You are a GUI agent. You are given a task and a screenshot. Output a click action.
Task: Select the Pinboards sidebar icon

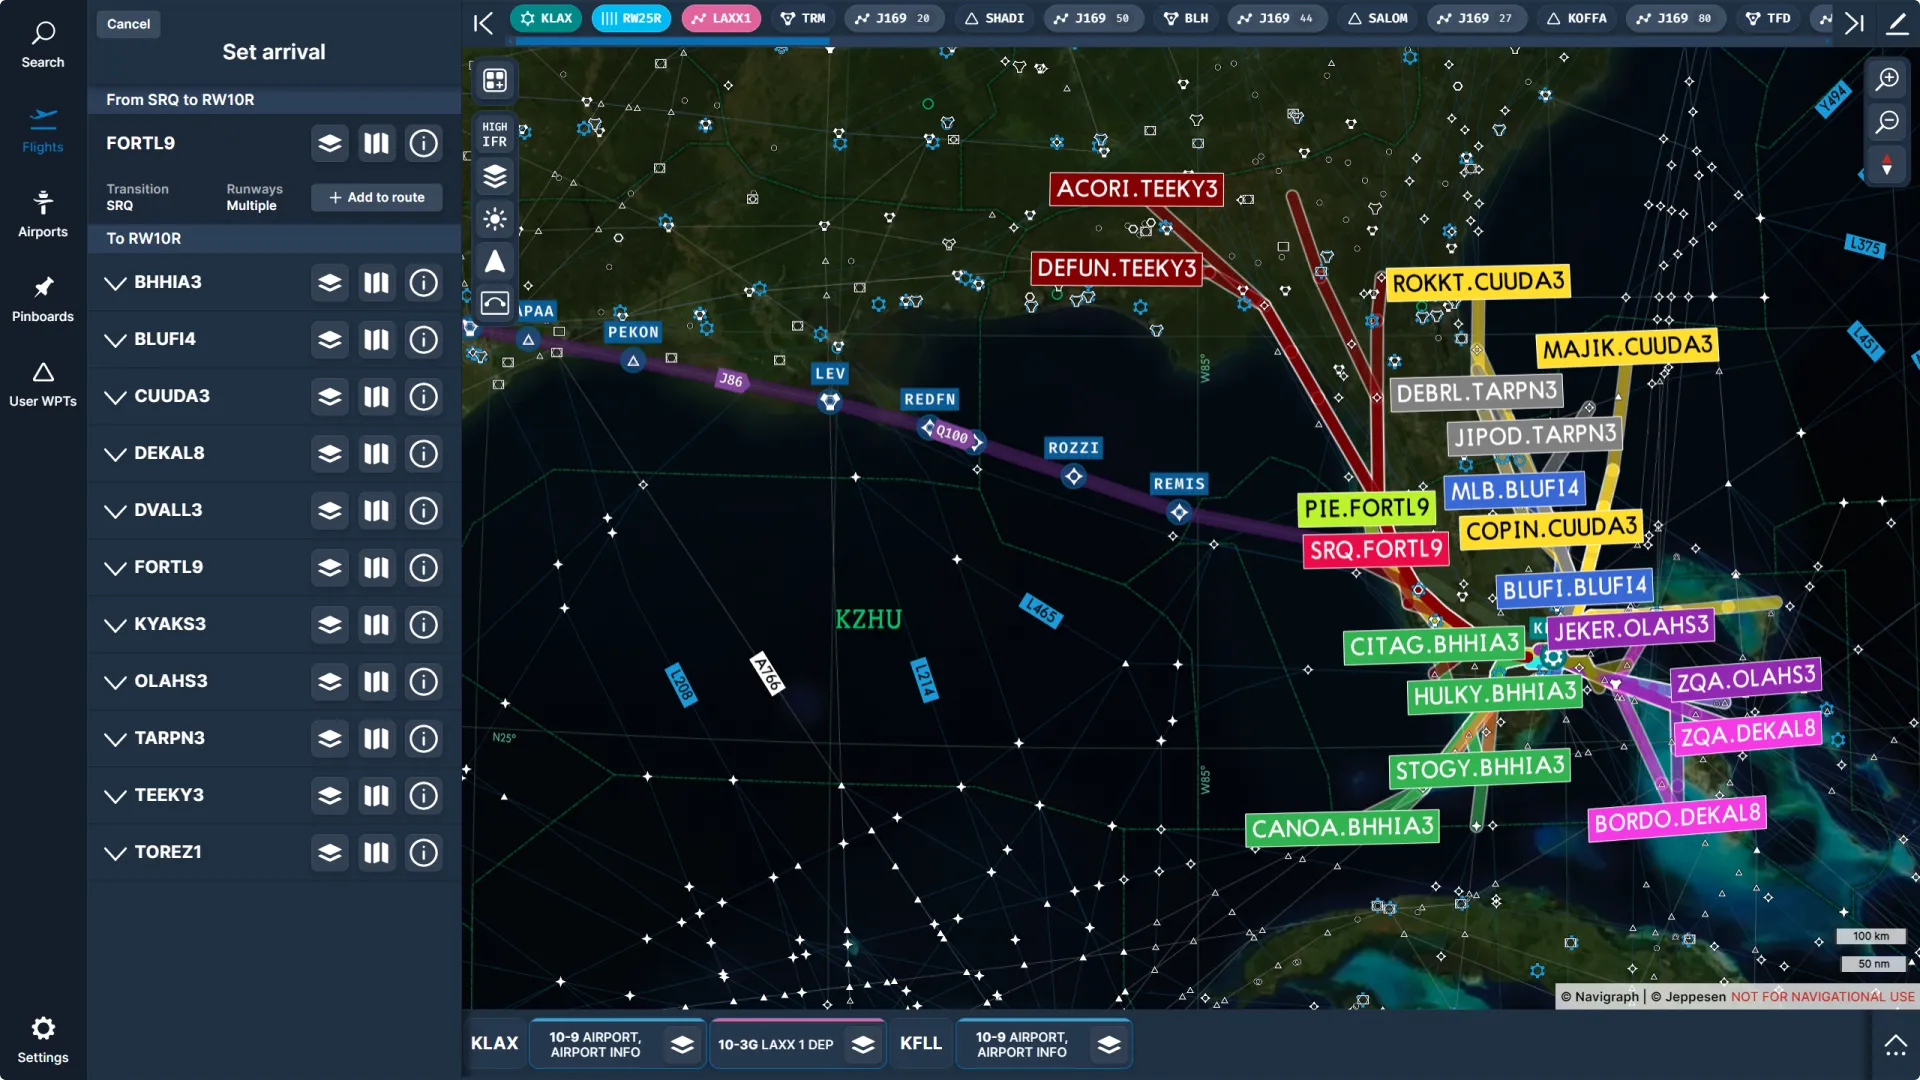pos(42,297)
